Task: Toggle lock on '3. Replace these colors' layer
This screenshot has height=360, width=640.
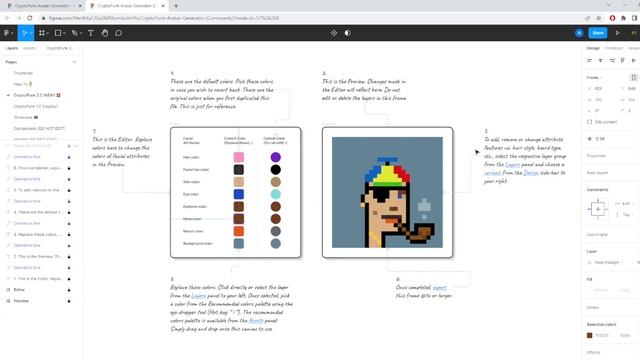Action: click(69, 235)
